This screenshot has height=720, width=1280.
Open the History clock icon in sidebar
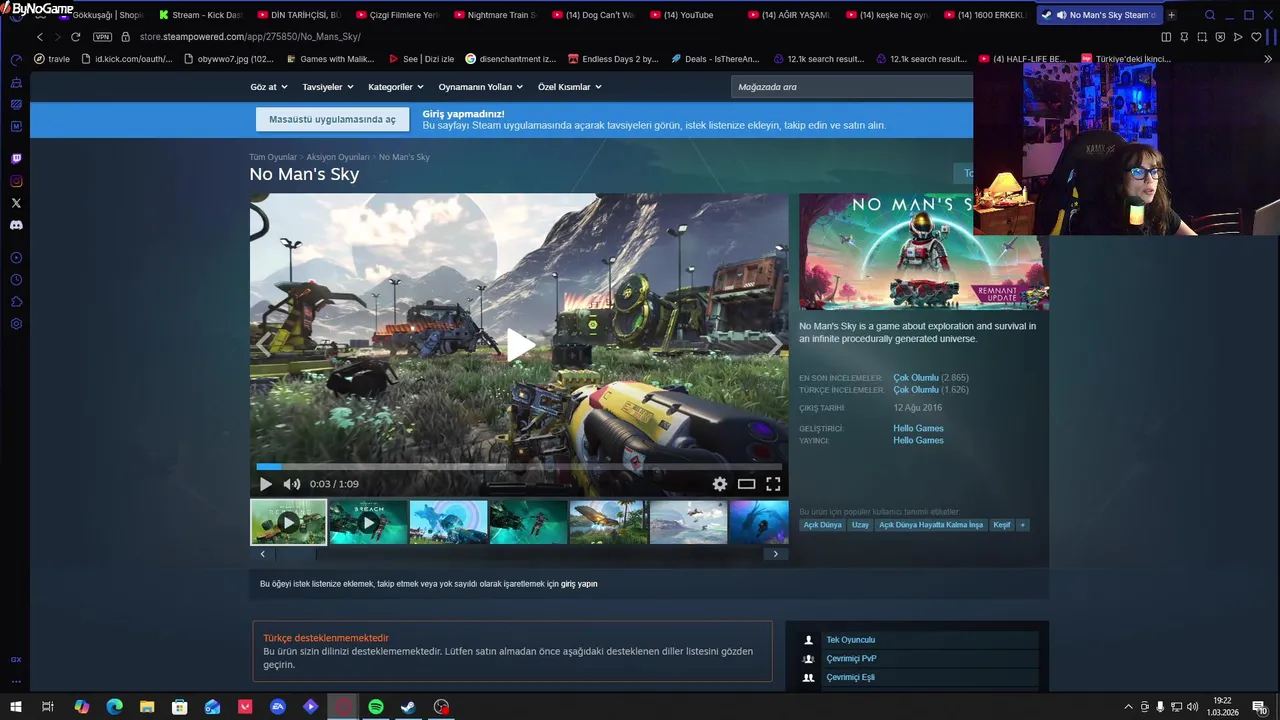(16, 280)
